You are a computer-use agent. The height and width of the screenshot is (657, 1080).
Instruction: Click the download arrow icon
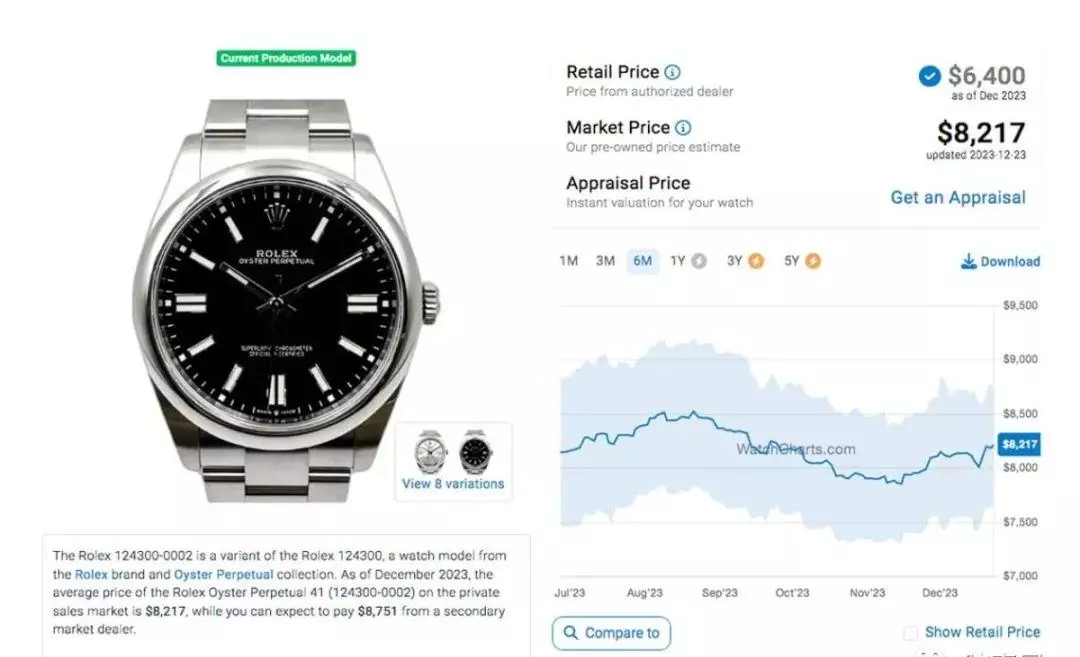pos(968,261)
